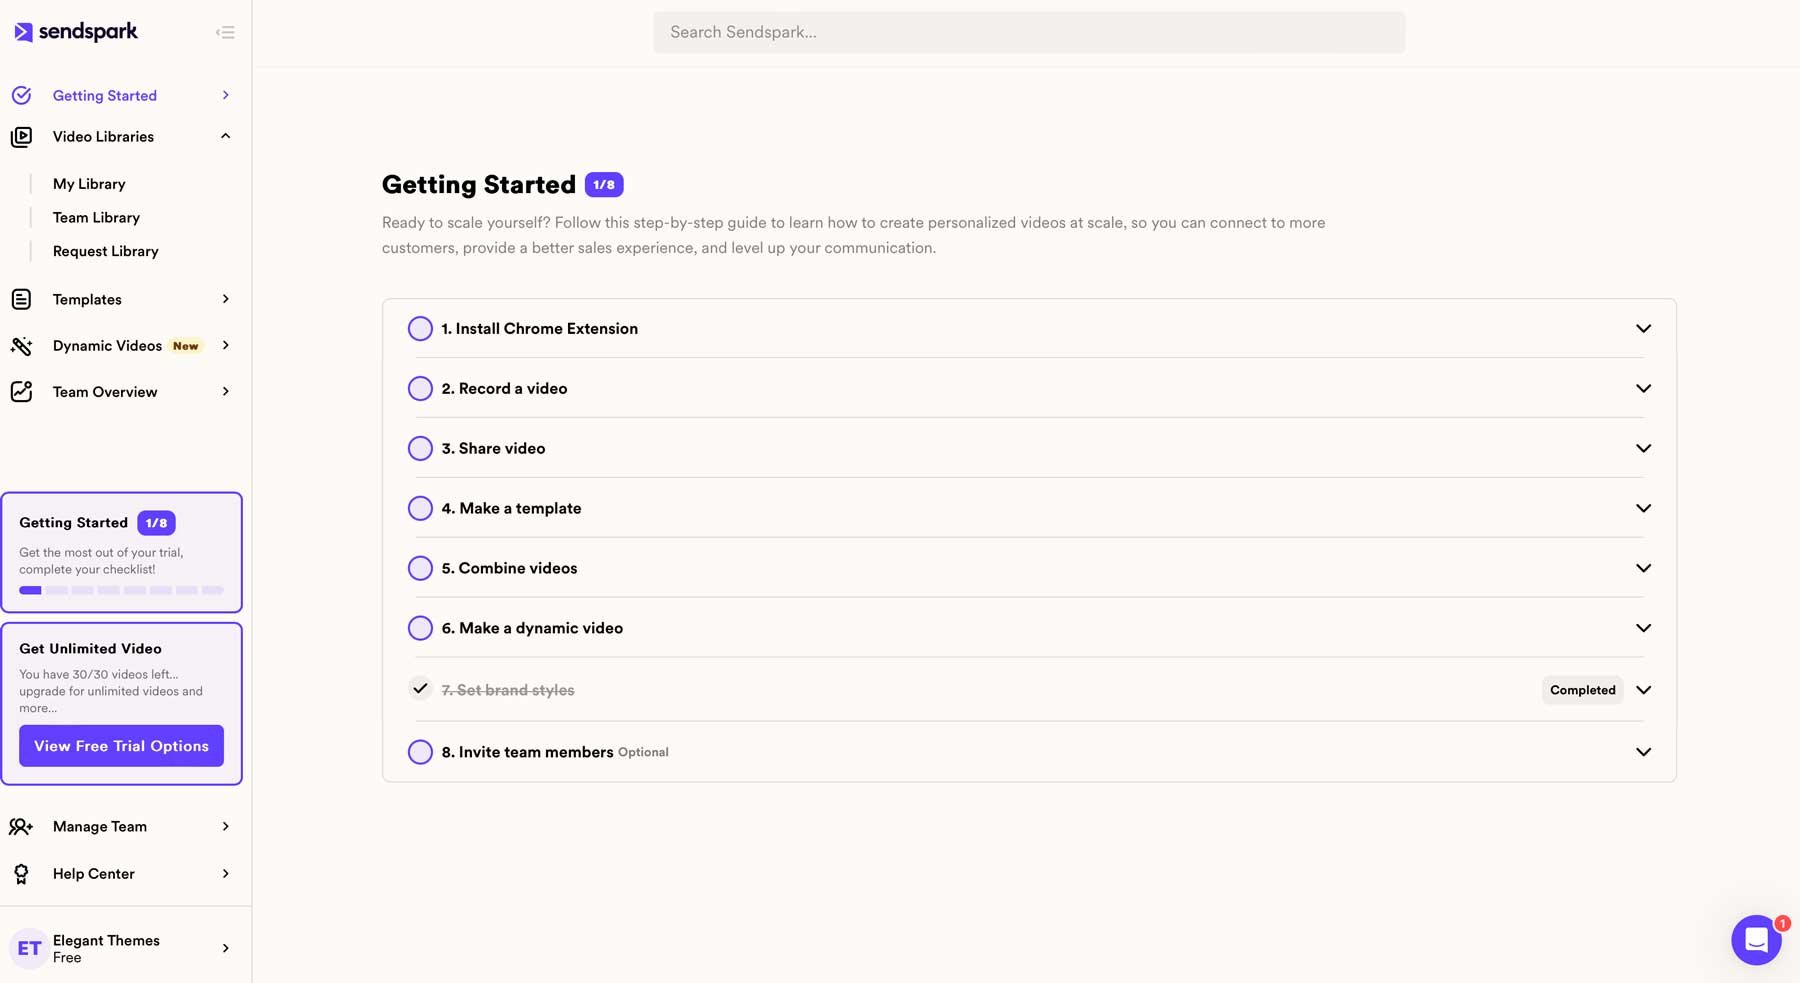The image size is (1800, 983).
Task: Expand the Make a template step
Action: tap(1643, 508)
